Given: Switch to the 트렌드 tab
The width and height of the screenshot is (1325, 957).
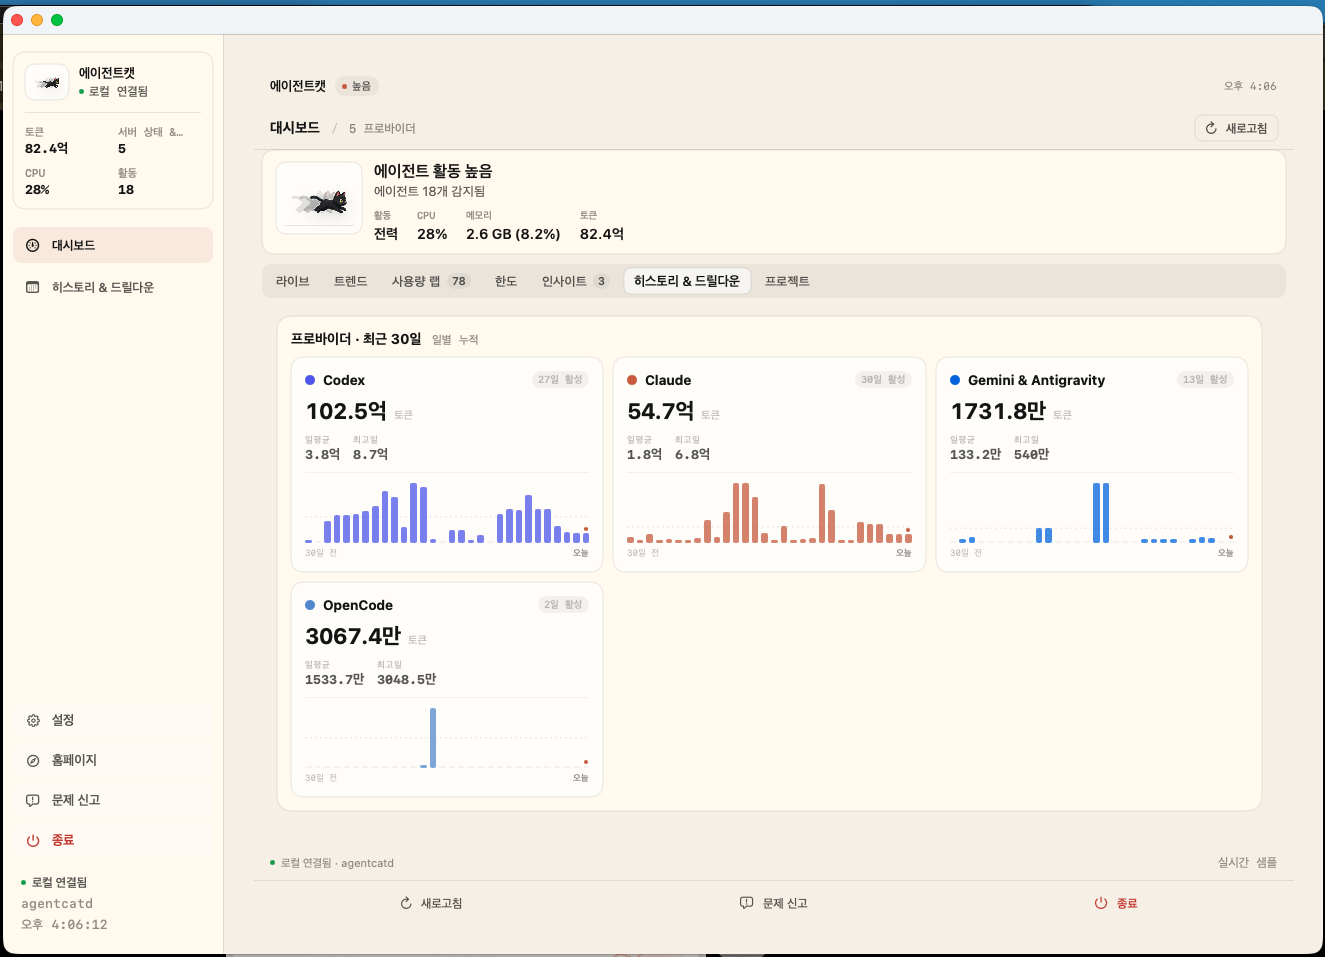Looking at the screenshot, I should pos(351,281).
